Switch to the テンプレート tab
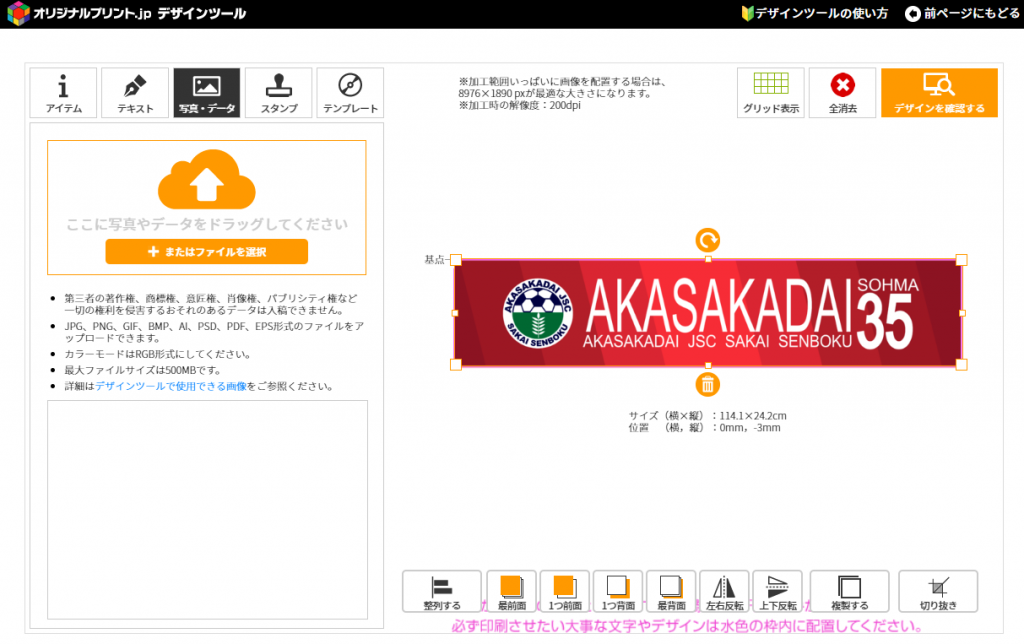 [350, 93]
